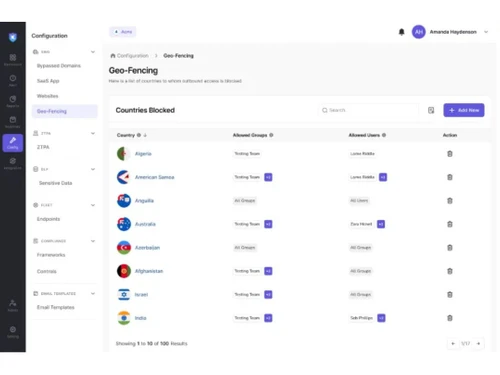Open Frameworks page
This screenshot has width=500, height=375.
(x=51, y=255)
